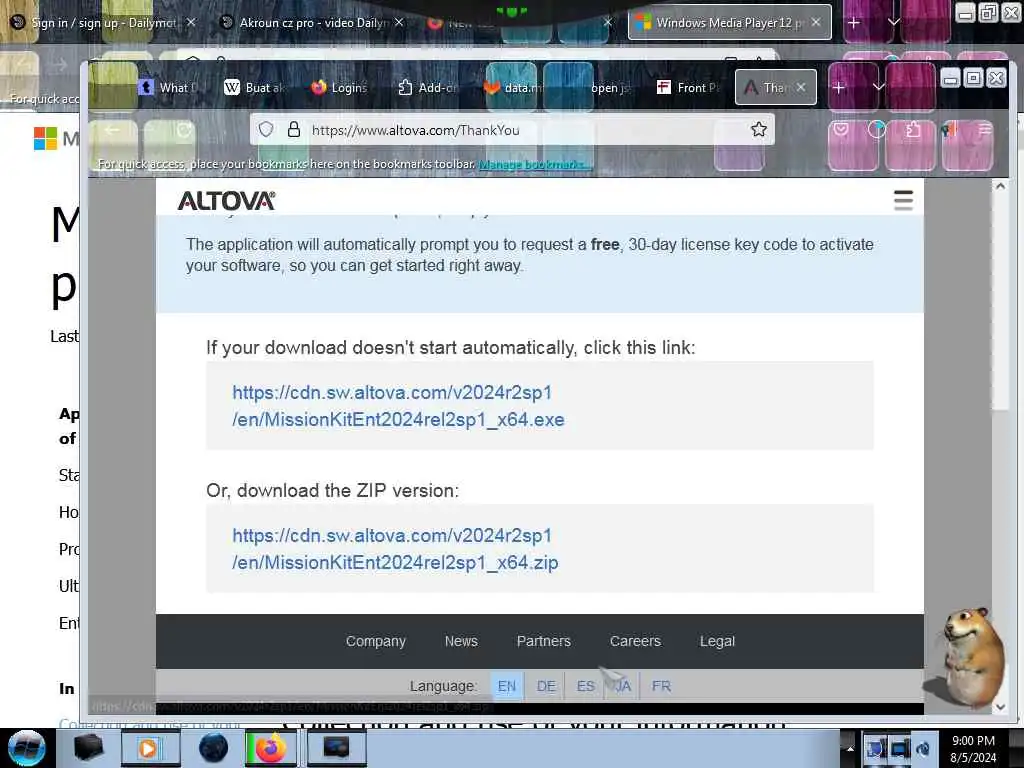The image size is (1024, 768).
Task: Open the Windows Start orb
Action: point(26,748)
